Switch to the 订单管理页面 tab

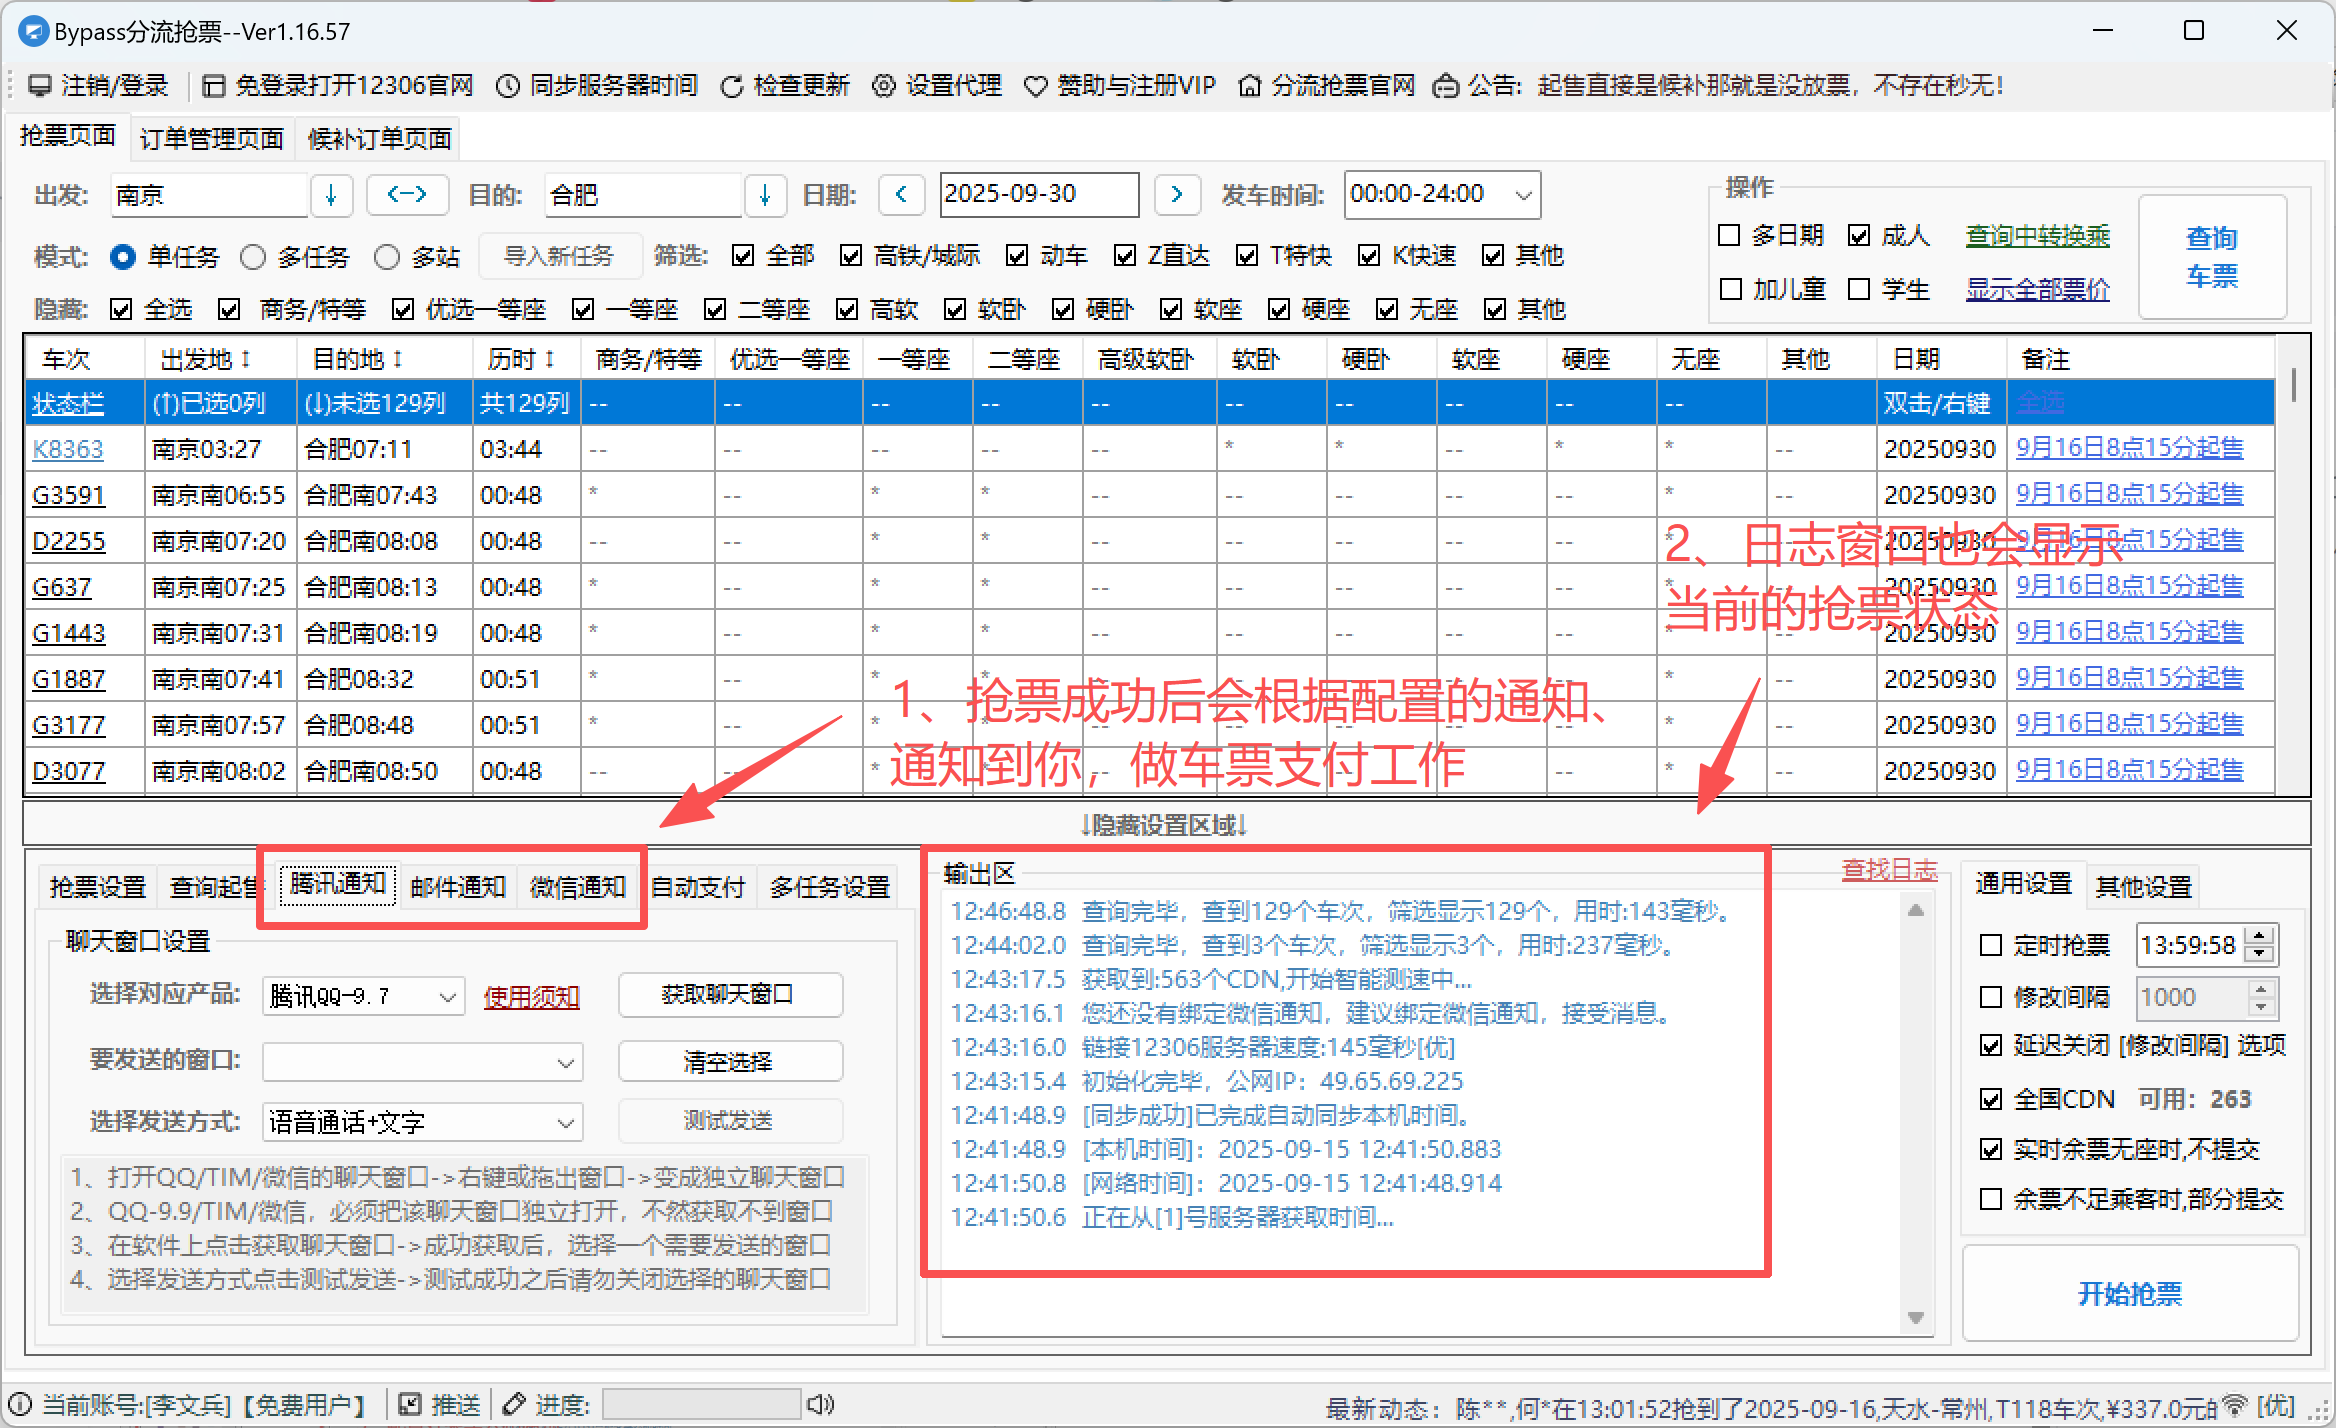[212, 138]
